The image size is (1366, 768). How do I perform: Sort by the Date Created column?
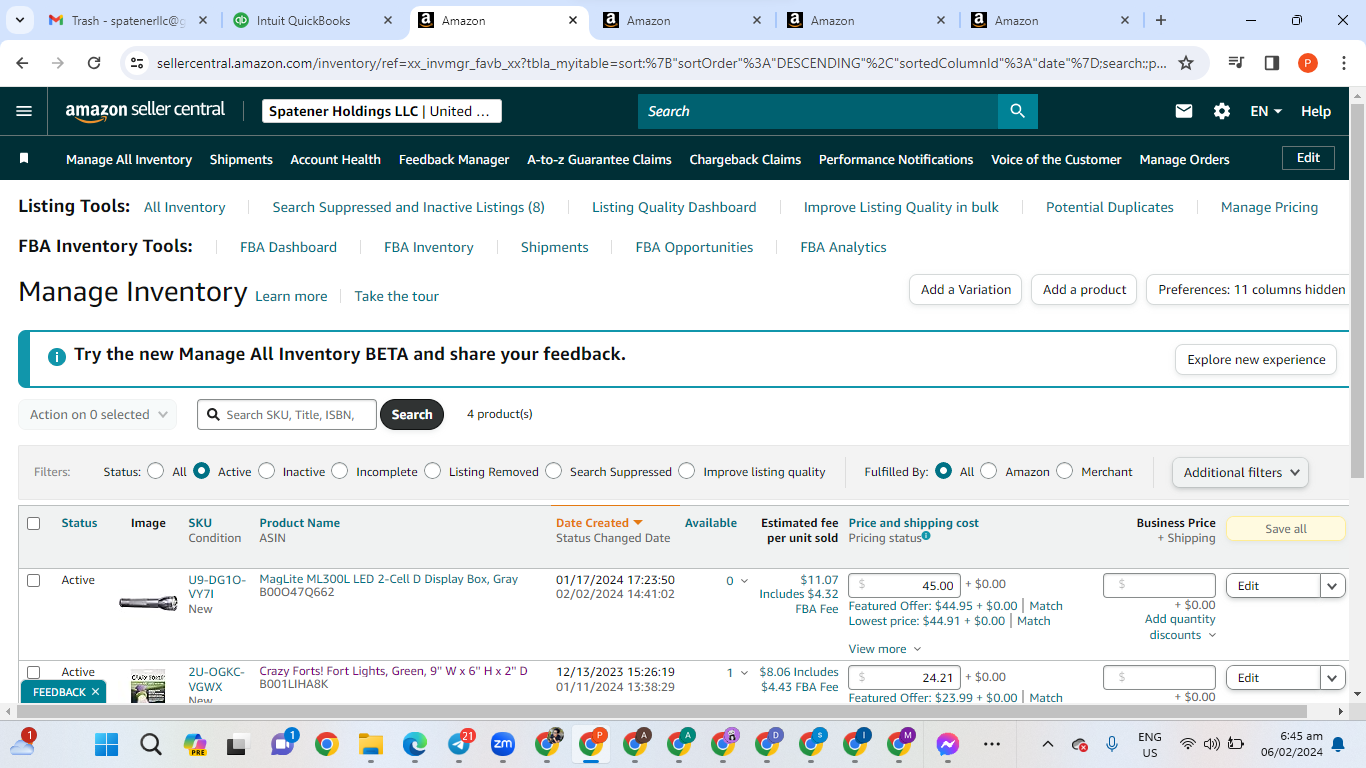pos(599,523)
